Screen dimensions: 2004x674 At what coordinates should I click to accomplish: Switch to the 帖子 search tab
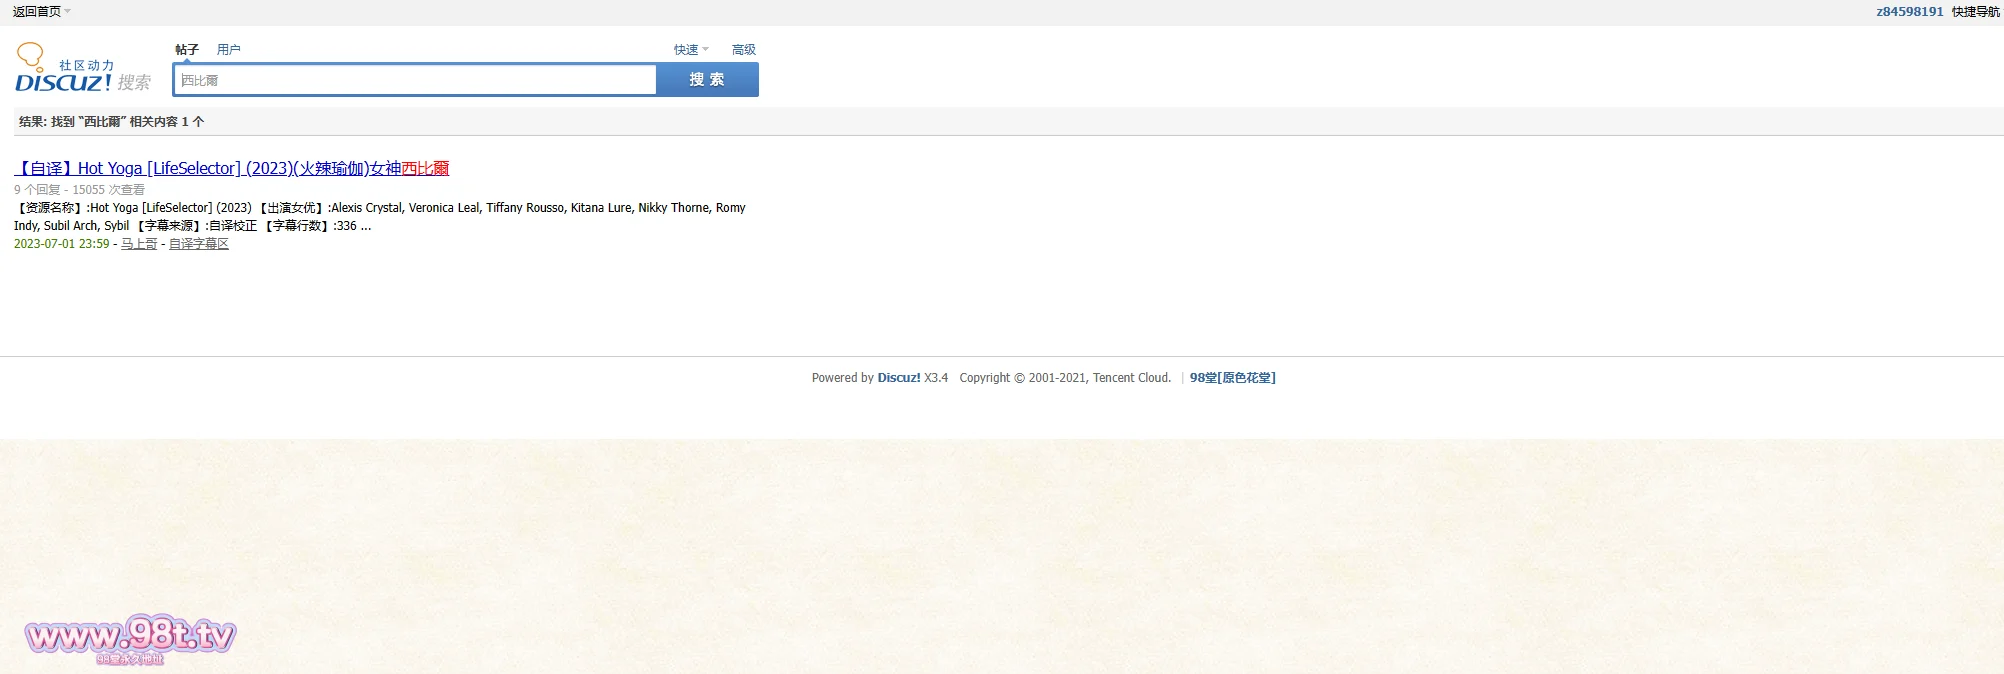tap(187, 49)
